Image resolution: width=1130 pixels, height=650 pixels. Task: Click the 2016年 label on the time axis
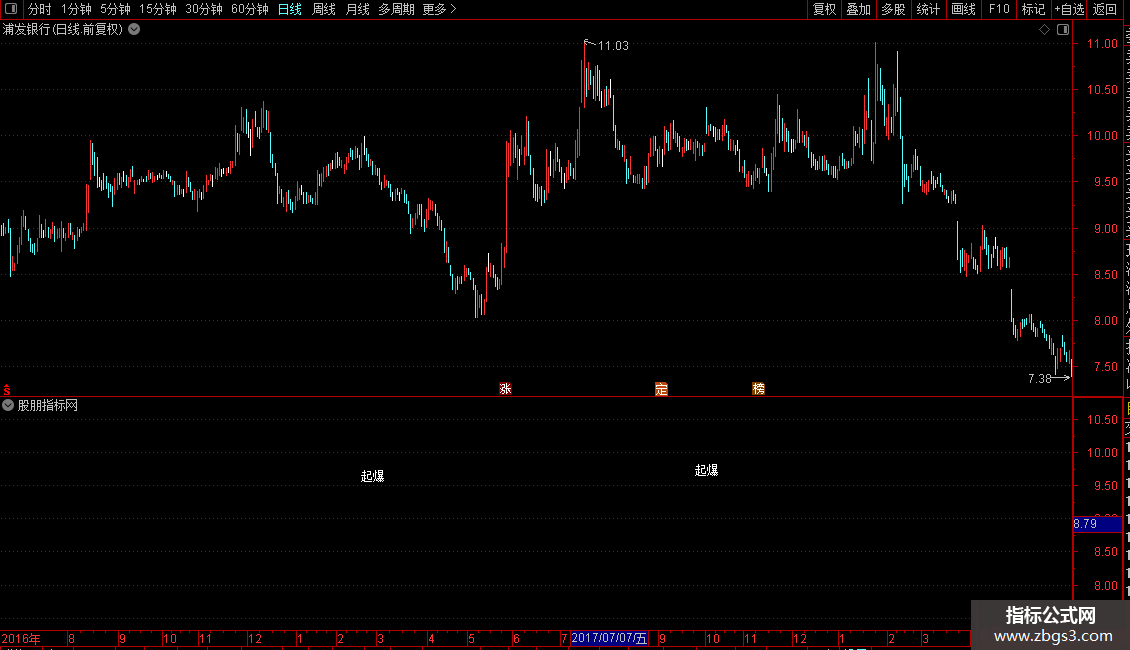tap(21, 638)
